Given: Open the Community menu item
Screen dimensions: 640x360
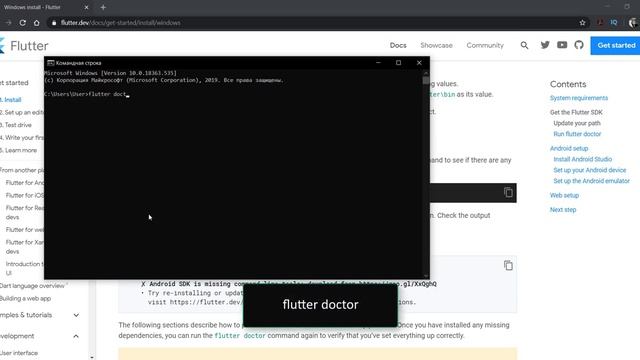Looking at the screenshot, I should point(485,45).
